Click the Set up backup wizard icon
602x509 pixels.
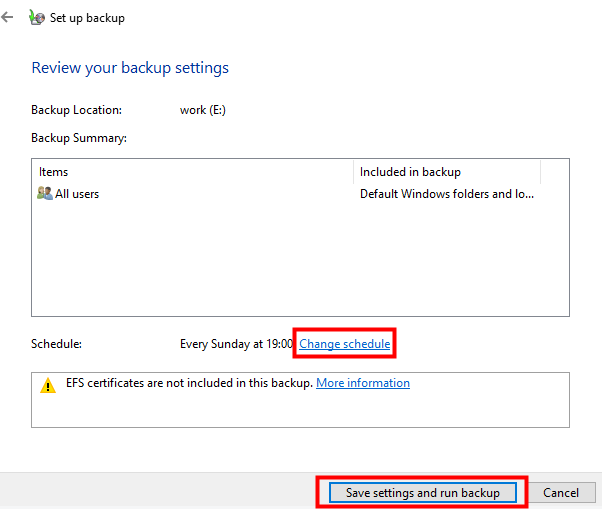pyautogui.click(x=37, y=18)
